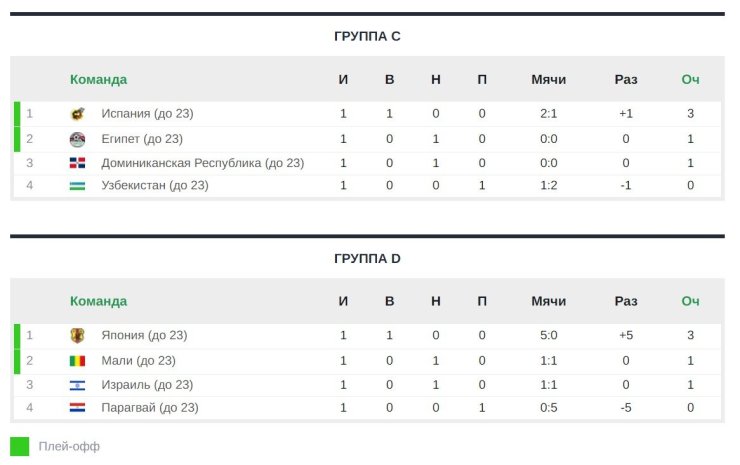Click the Egypt U23 team crest icon
This screenshot has width=740, height=465.
click(x=77, y=139)
